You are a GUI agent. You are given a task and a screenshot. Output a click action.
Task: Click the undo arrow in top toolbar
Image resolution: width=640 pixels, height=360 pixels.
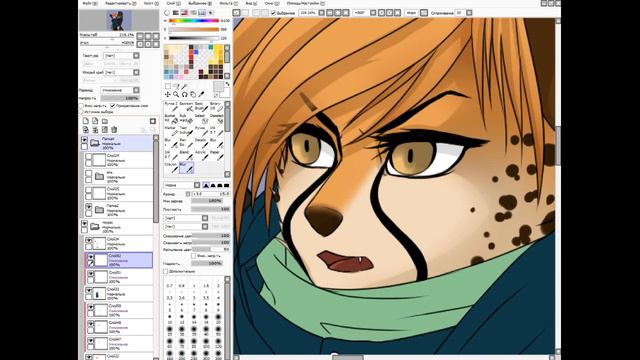click(x=237, y=13)
